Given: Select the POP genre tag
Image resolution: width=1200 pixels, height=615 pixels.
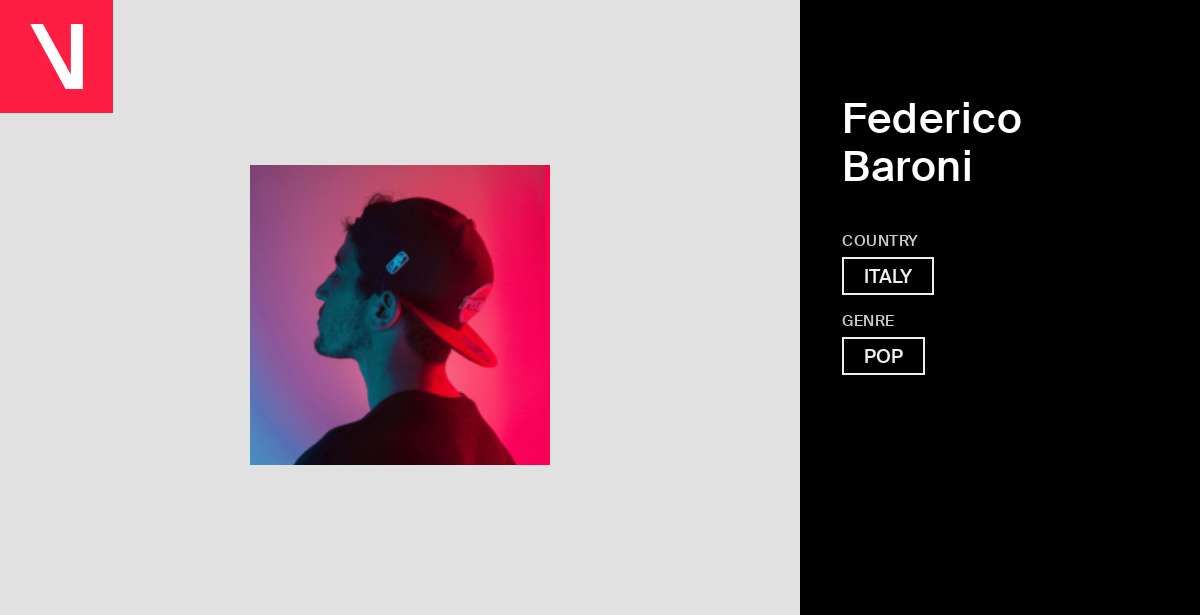Looking at the screenshot, I should (x=883, y=356).
